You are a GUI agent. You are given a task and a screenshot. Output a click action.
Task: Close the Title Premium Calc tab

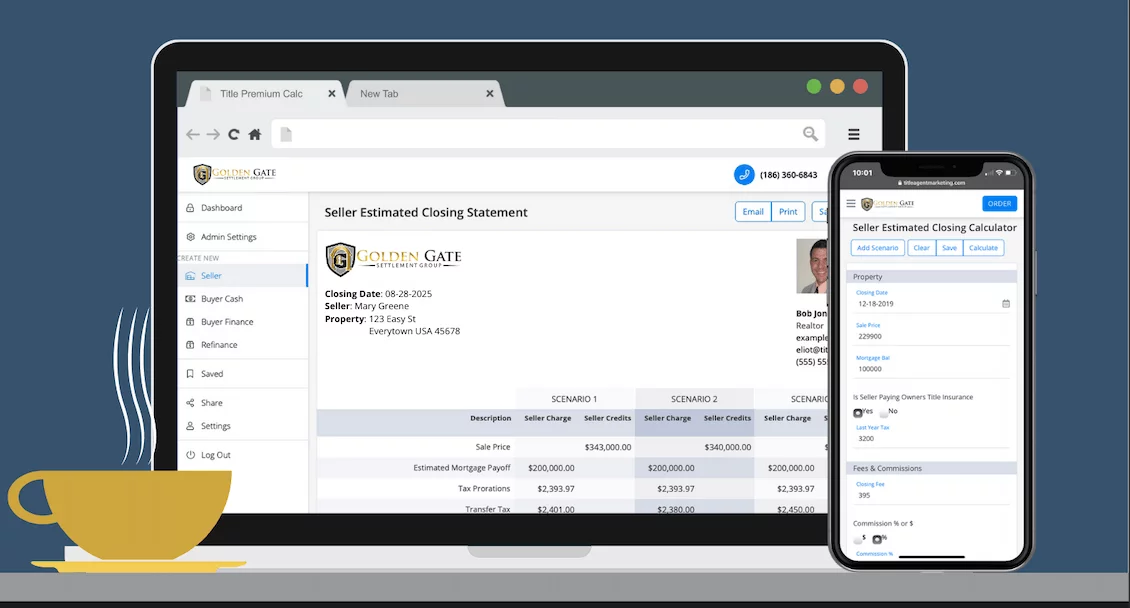tap(332, 94)
